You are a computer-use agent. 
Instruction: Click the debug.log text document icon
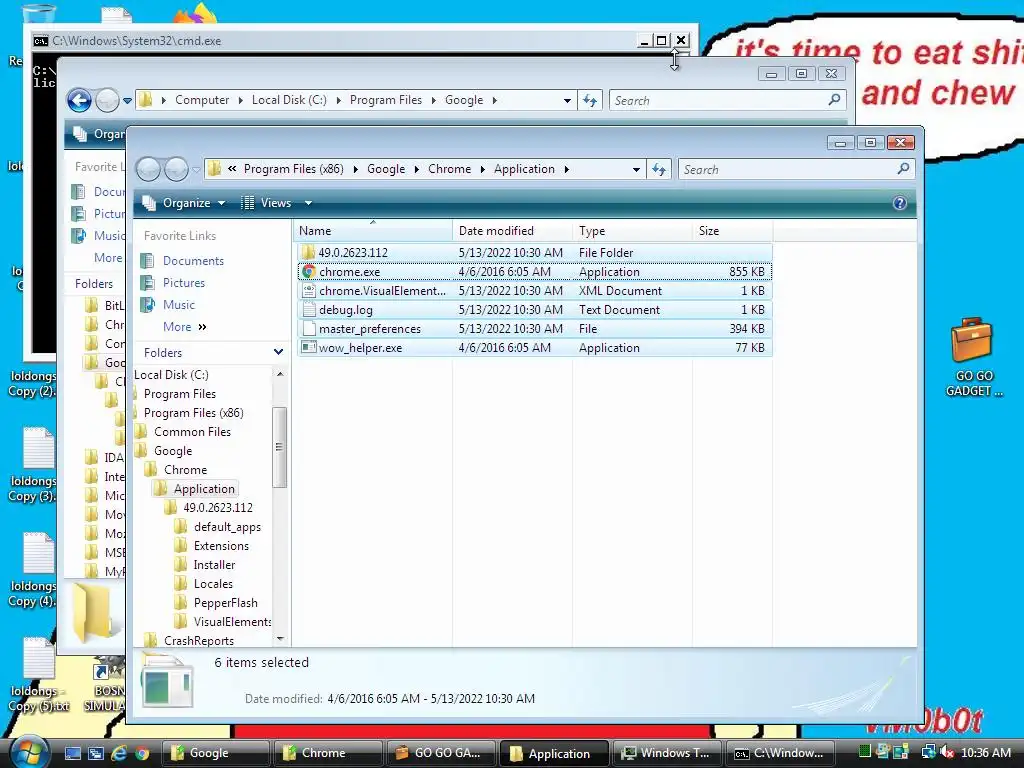point(308,310)
